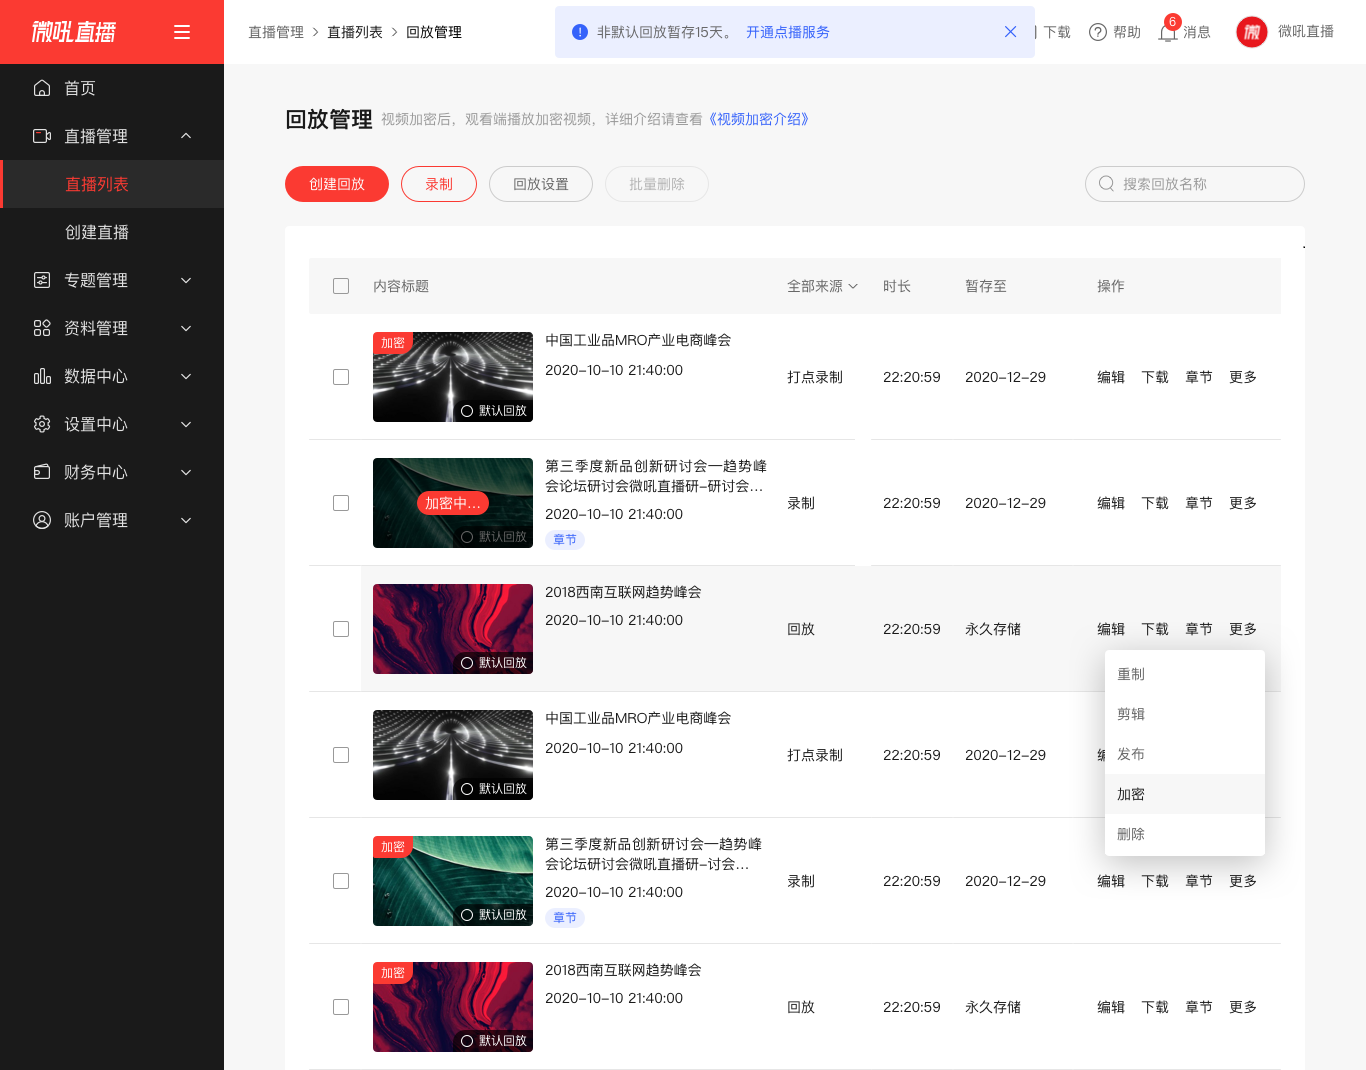Click 直播管理 in the breadcrumb

[x=276, y=32]
